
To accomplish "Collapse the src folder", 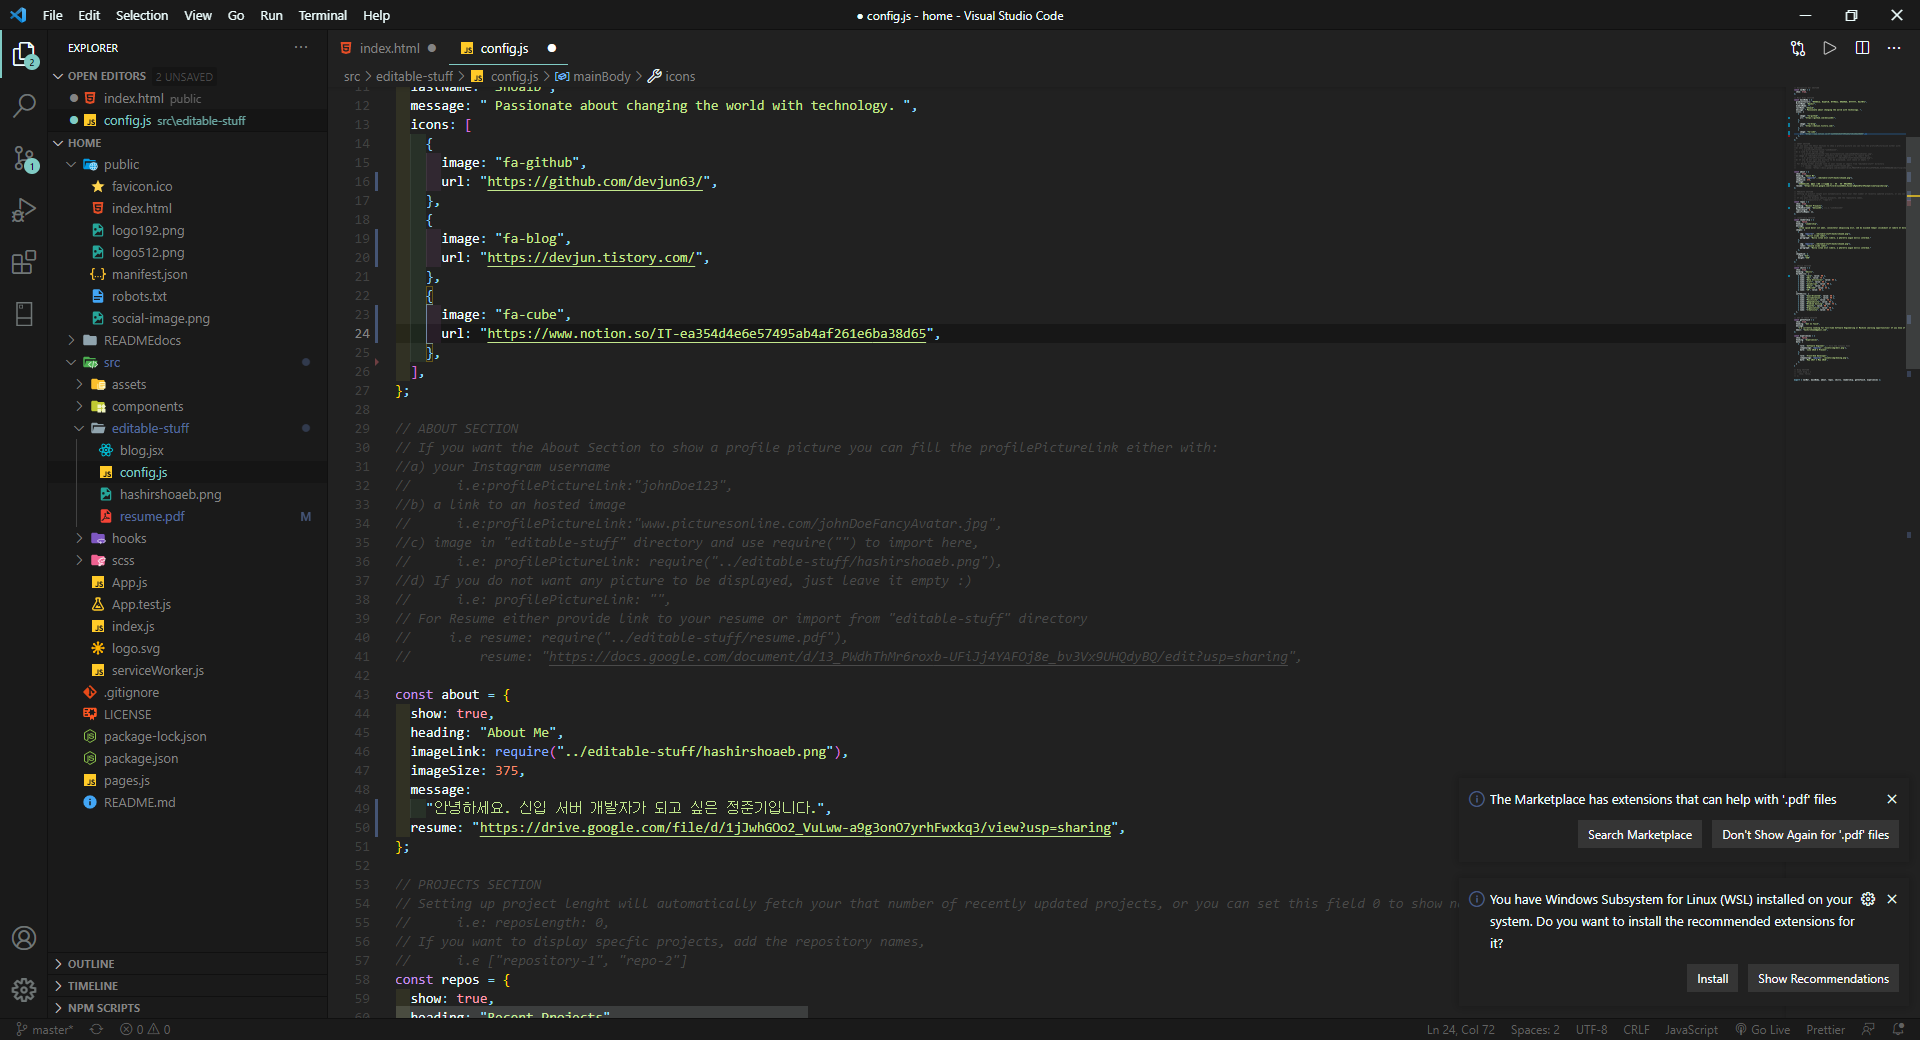I will (x=71, y=362).
